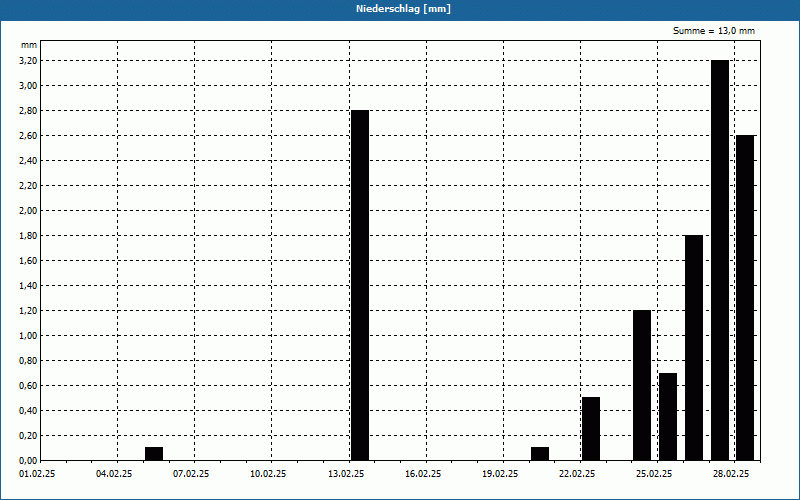Image resolution: width=800 pixels, height=500 pixels.
Task: Select the 1,80 mm precipitation bar
Action: 694,348
